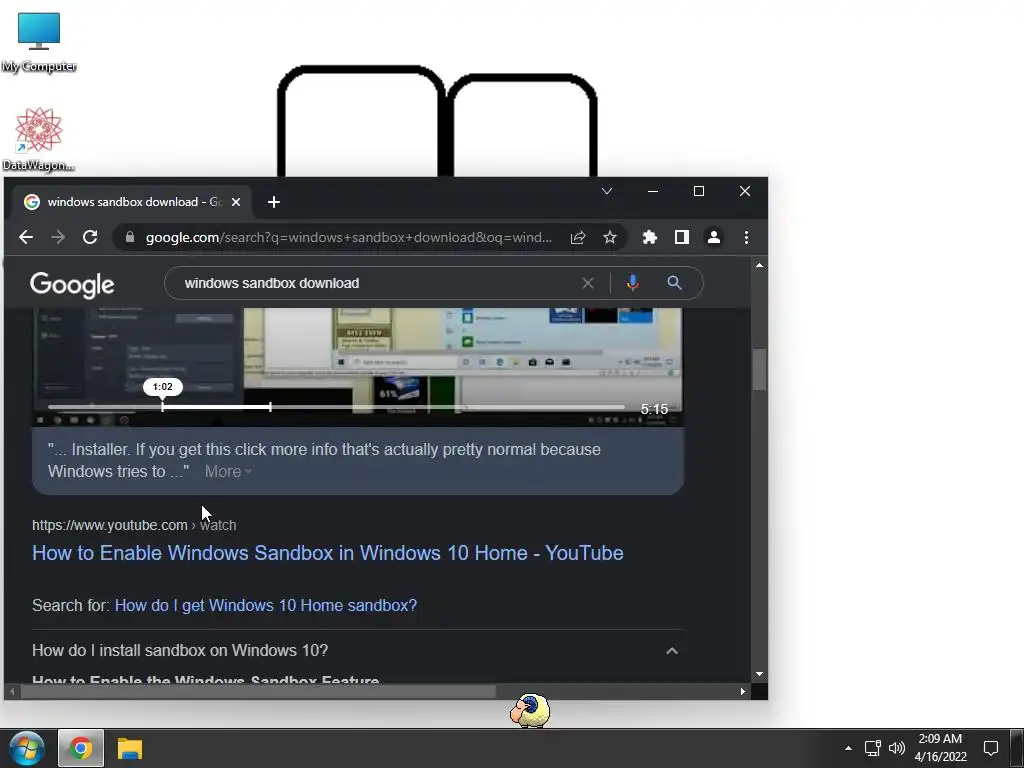Image resolution: width=1024 pixels, height=768 pixels.
Task: Go to Google home via logo
Action: pos(72,285)
